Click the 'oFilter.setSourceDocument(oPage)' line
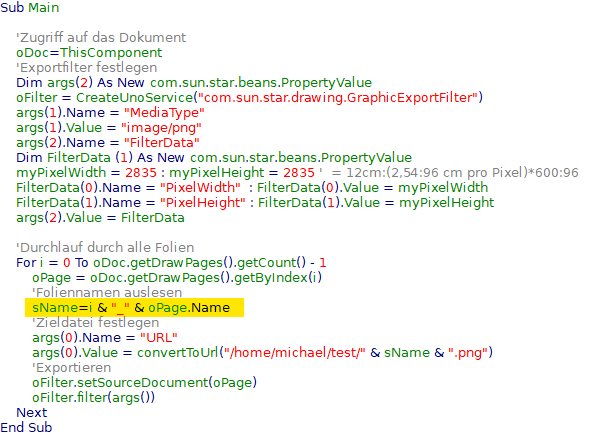This screenshot has width=597, height=437. tap(145, 383)
